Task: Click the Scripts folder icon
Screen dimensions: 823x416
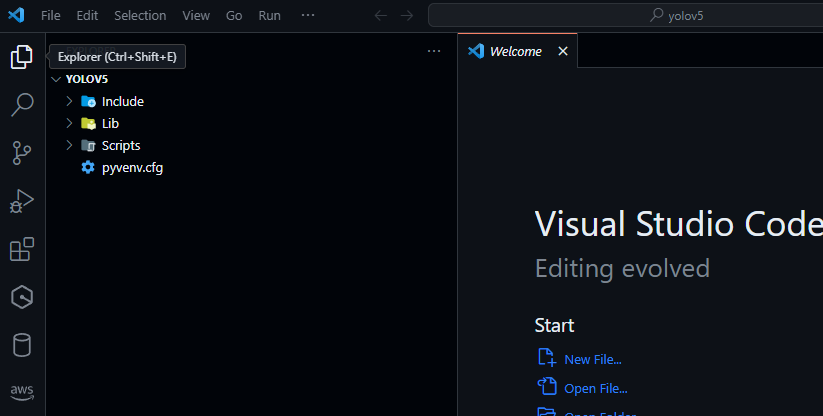Action: tap(88, 145)
